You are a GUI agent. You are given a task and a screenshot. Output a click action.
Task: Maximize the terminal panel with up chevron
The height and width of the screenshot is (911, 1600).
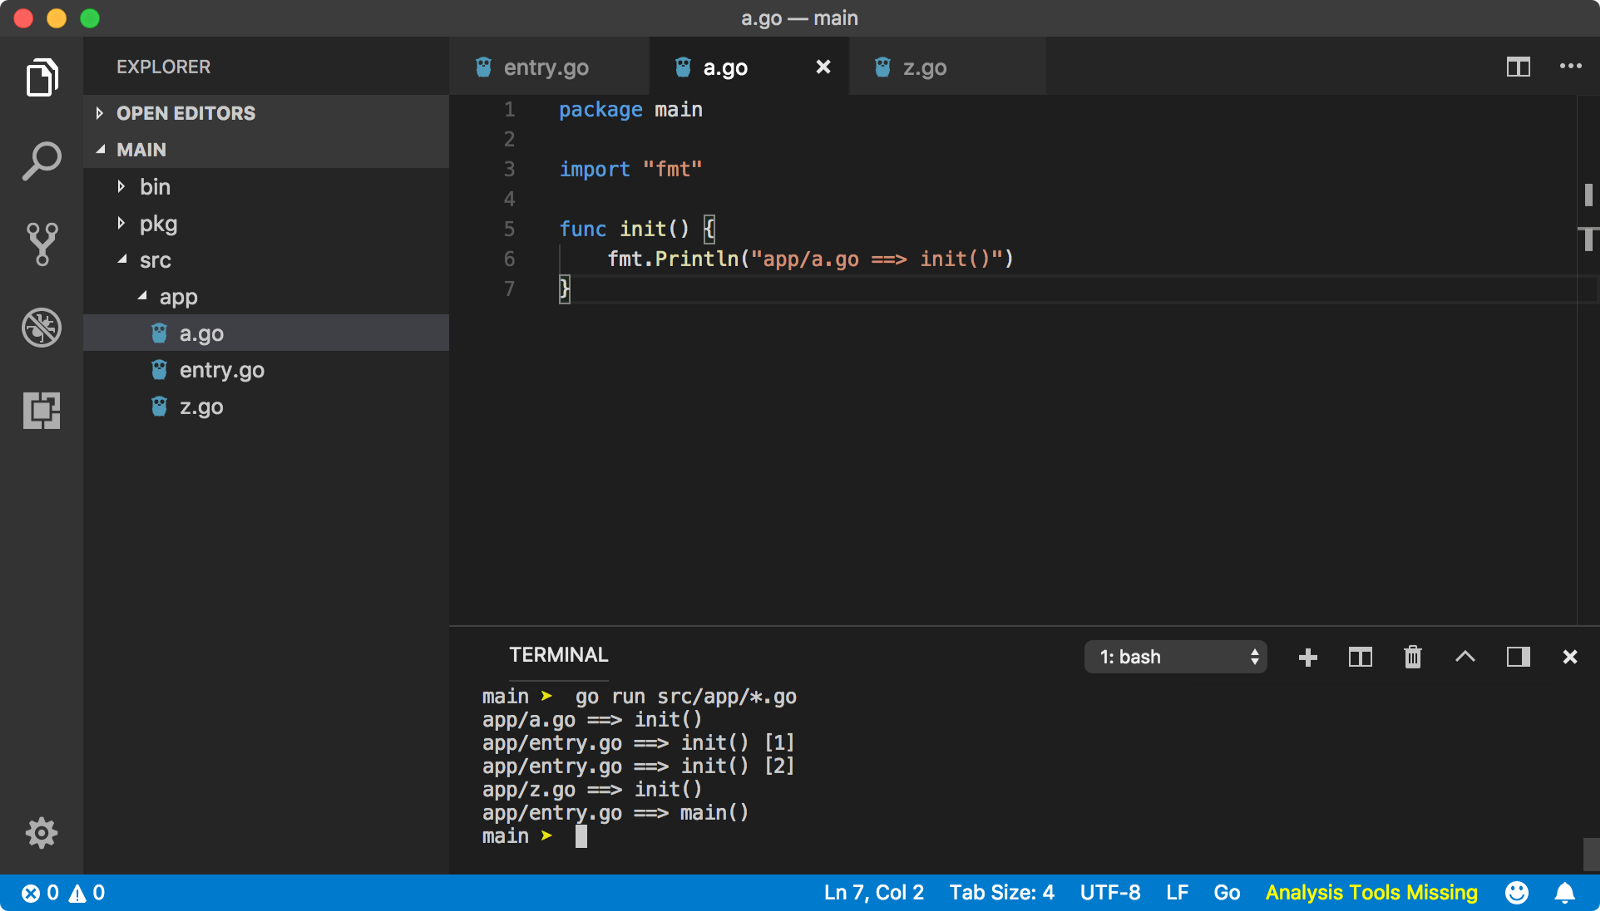(x=1465, y=657)
